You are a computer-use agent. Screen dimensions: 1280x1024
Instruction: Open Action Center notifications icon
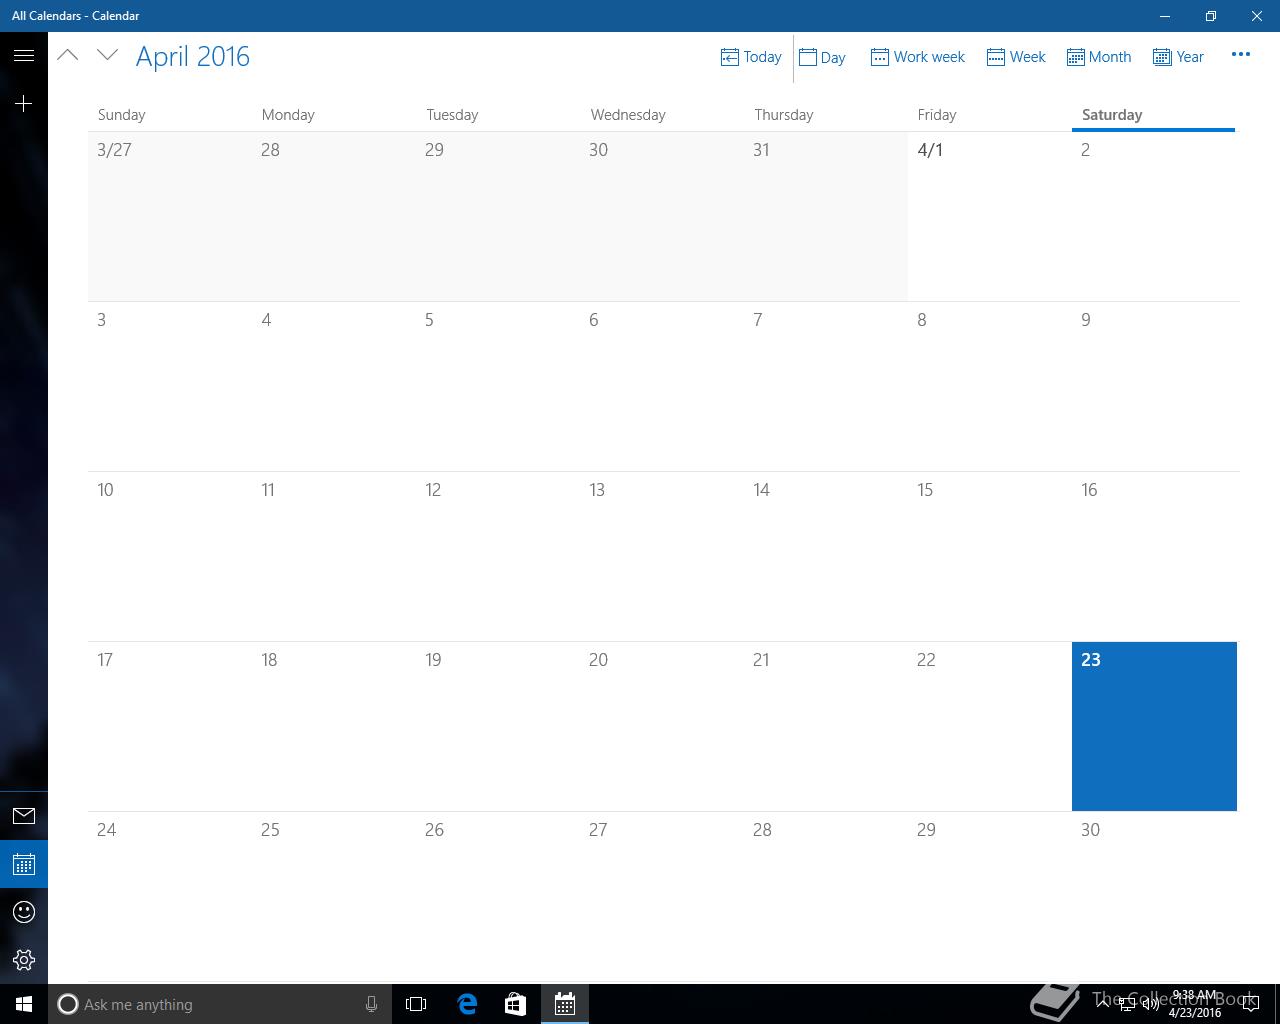pyautogui.click(x=1250, y=1004)
